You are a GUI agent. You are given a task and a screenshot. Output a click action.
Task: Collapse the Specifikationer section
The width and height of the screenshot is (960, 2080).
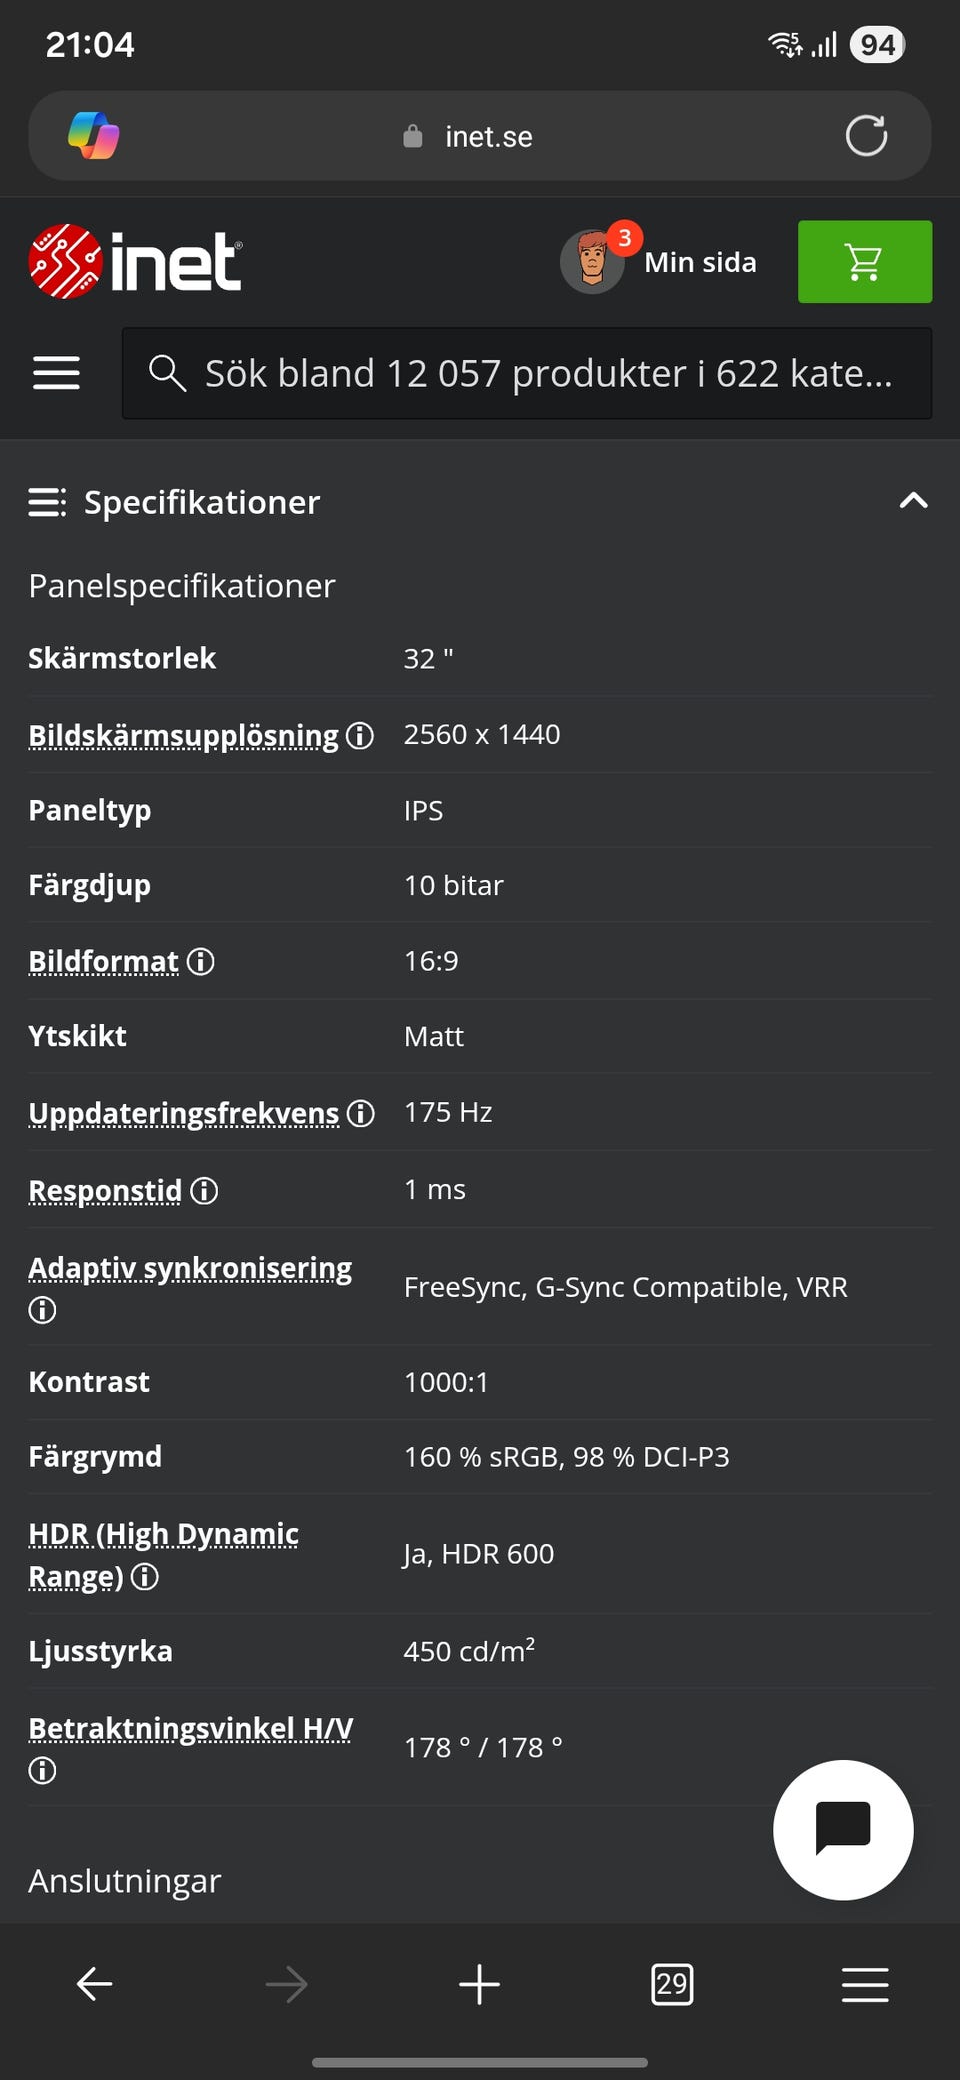[x=913, y=501]
